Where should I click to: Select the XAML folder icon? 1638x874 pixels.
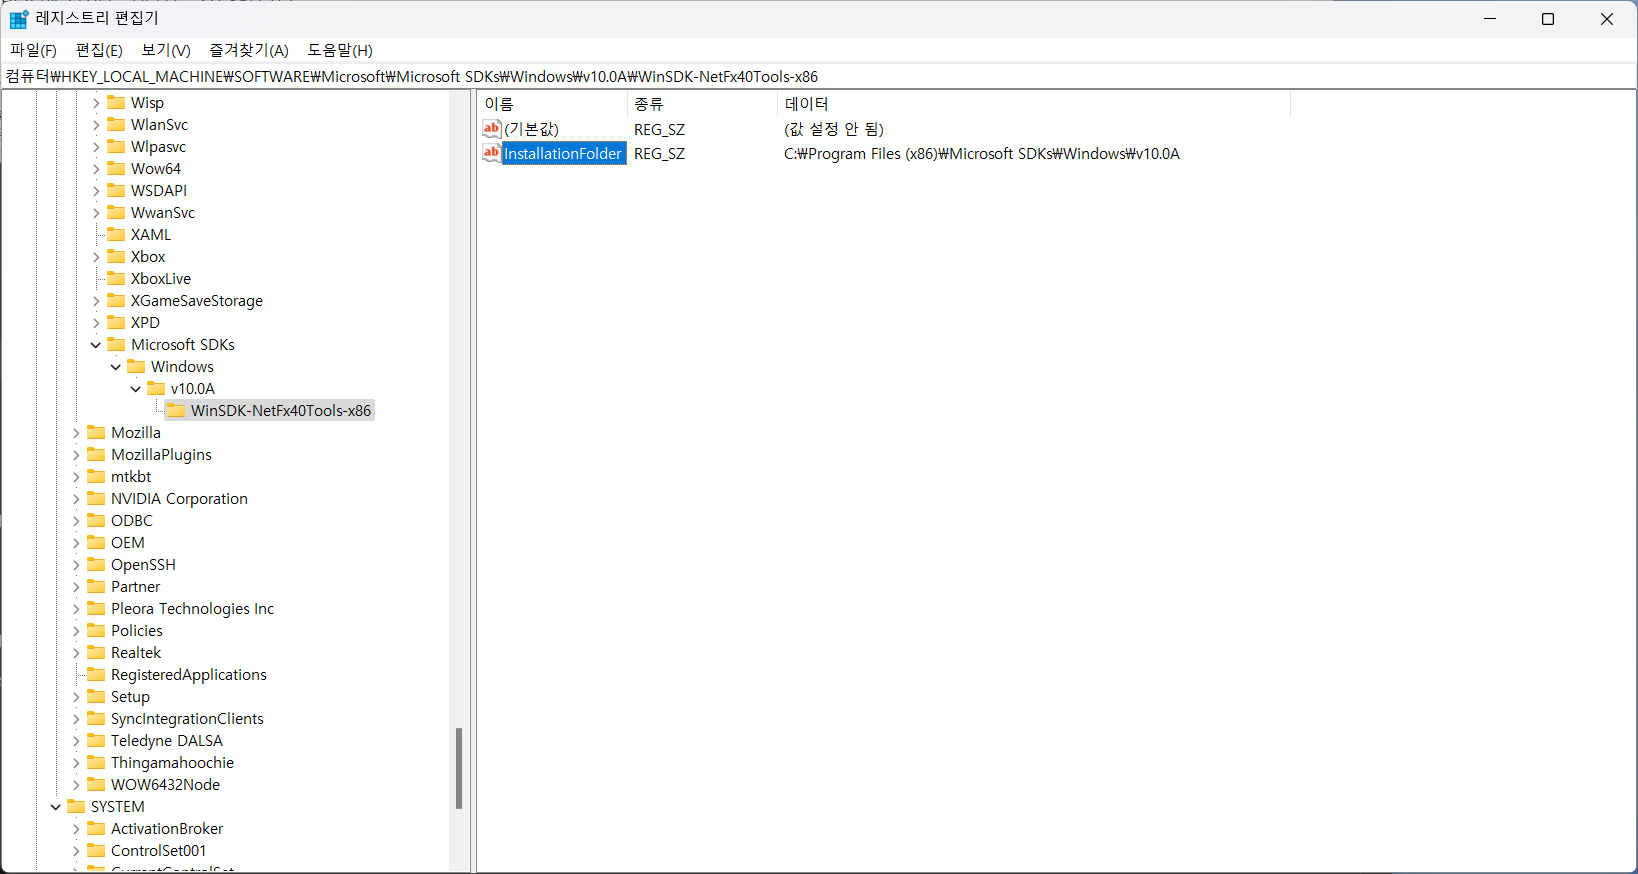[116, 234]
